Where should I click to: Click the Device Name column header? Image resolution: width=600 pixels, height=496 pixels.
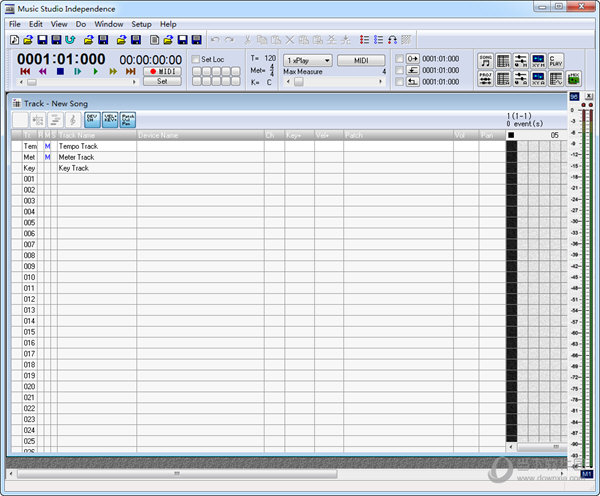click(200, 135)
